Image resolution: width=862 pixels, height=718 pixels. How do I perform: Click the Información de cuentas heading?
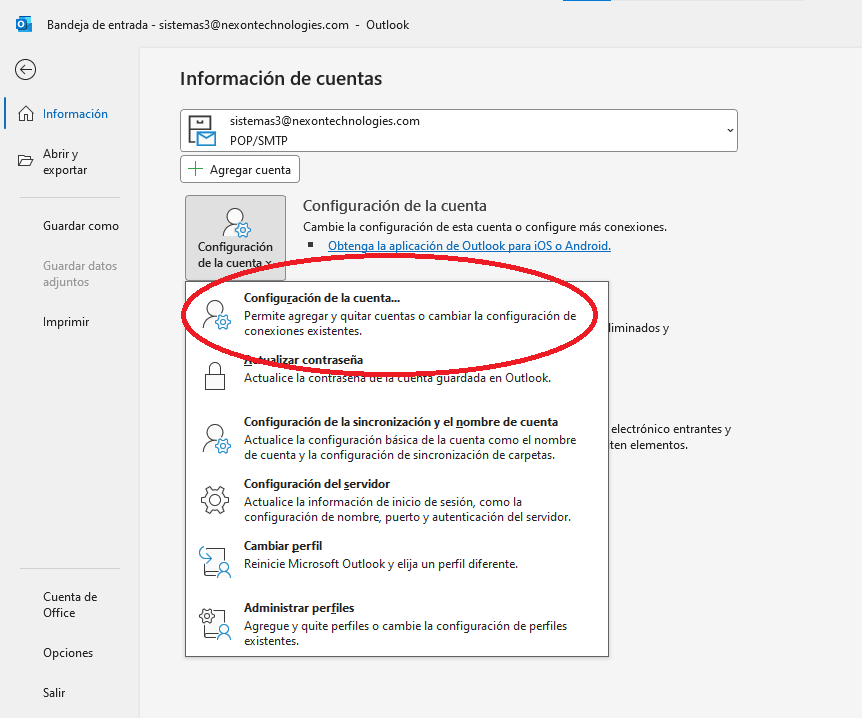click(281, 79)
